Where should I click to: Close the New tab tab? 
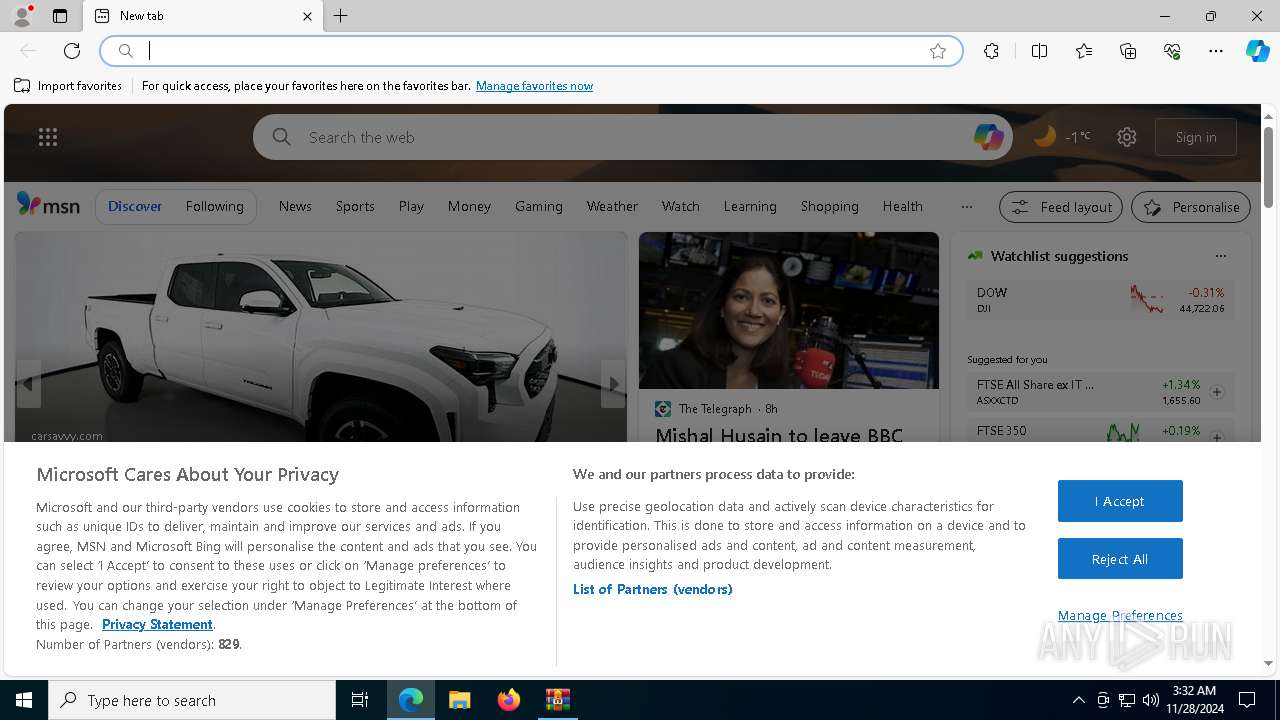tap(307, 16)
